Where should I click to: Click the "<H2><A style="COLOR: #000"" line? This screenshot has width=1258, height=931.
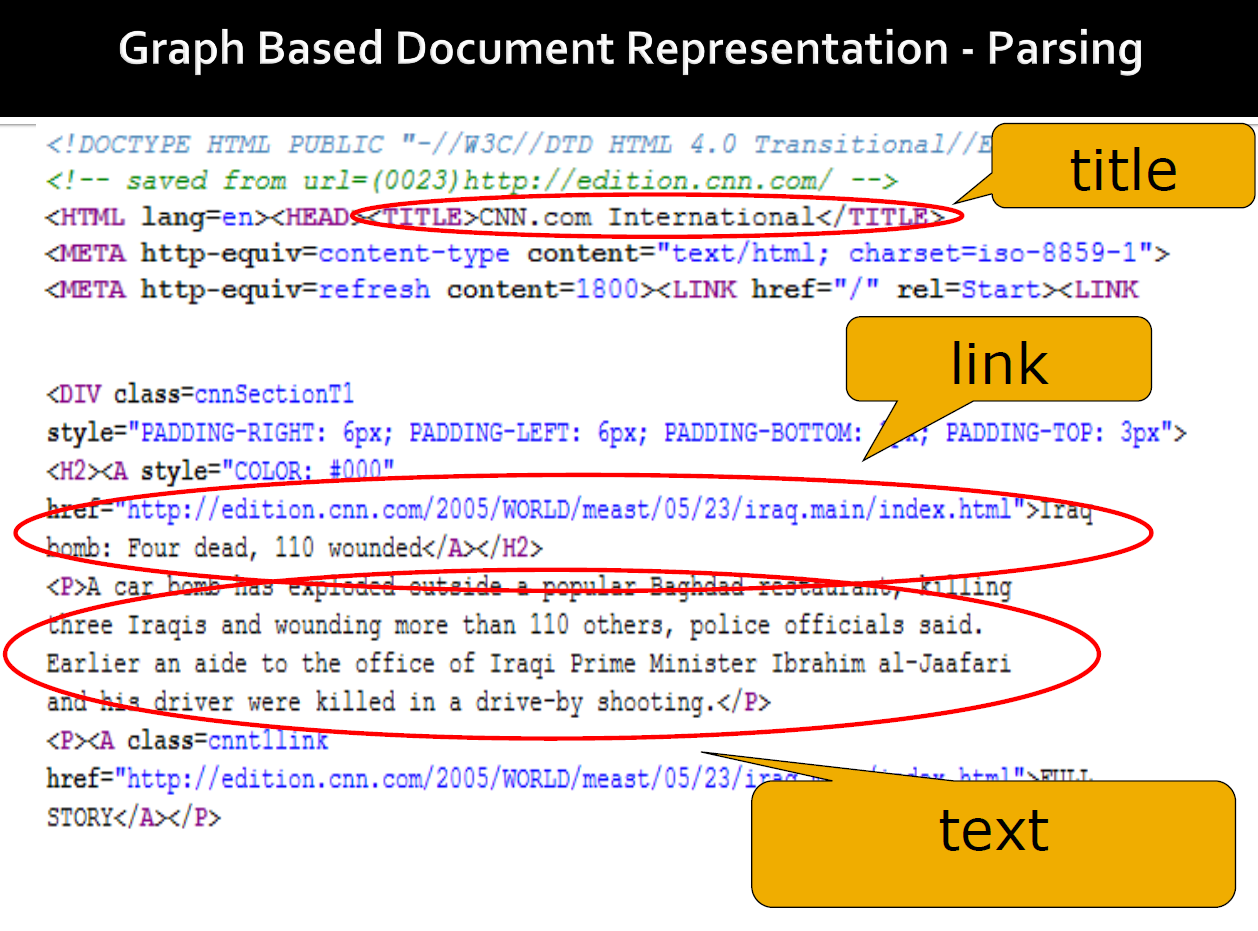point(221,469)
